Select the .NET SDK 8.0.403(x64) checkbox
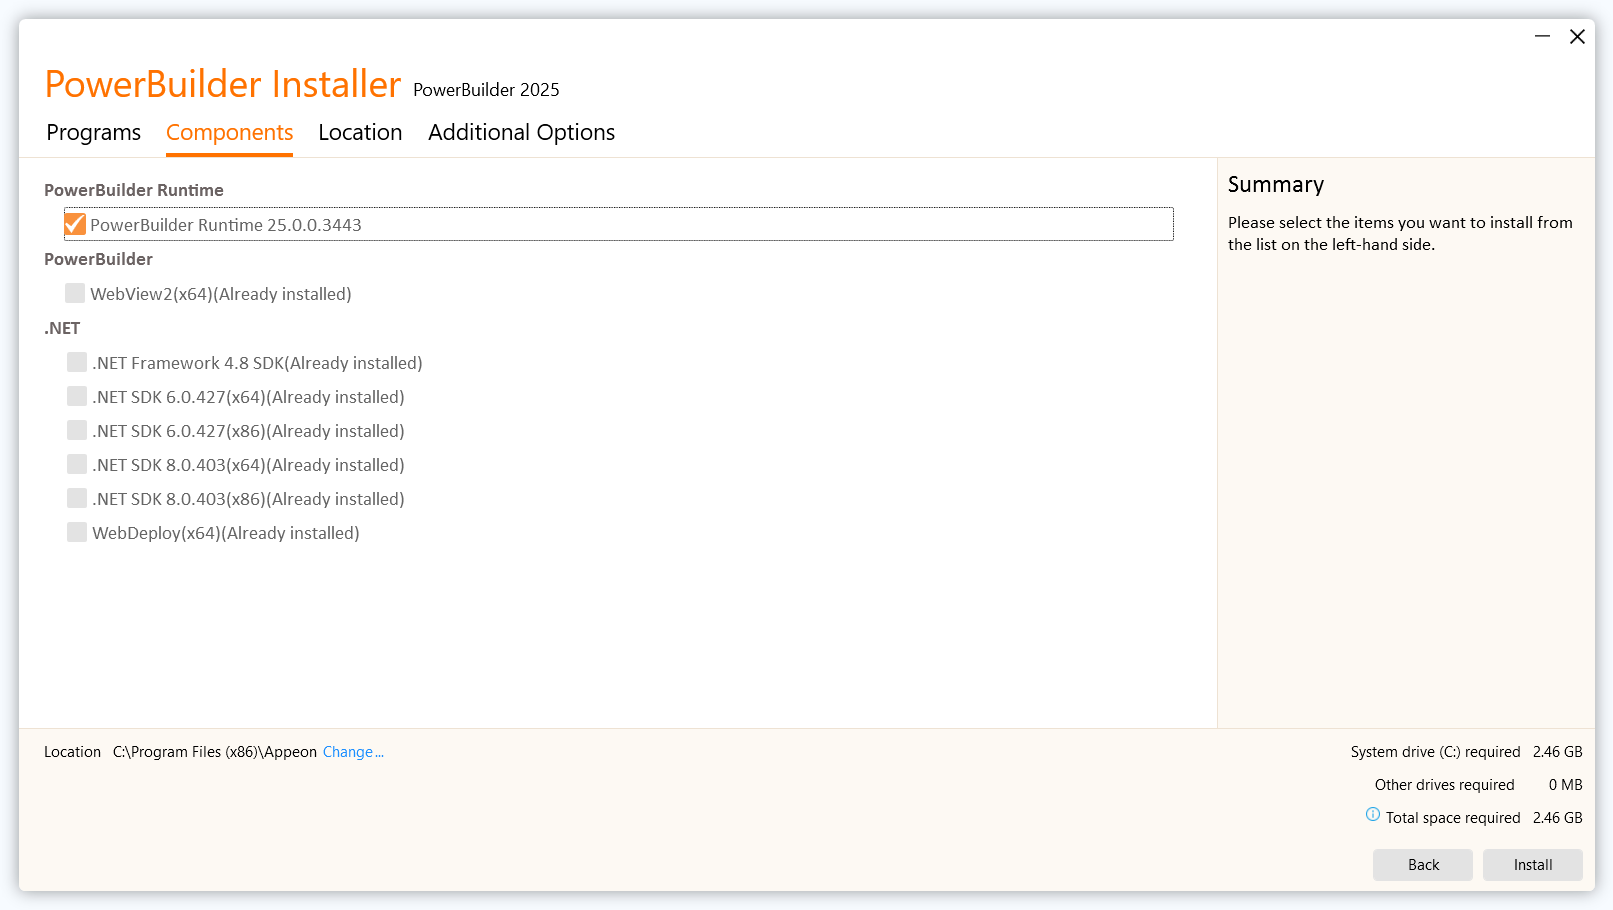1613x910 pixels. 77,464
